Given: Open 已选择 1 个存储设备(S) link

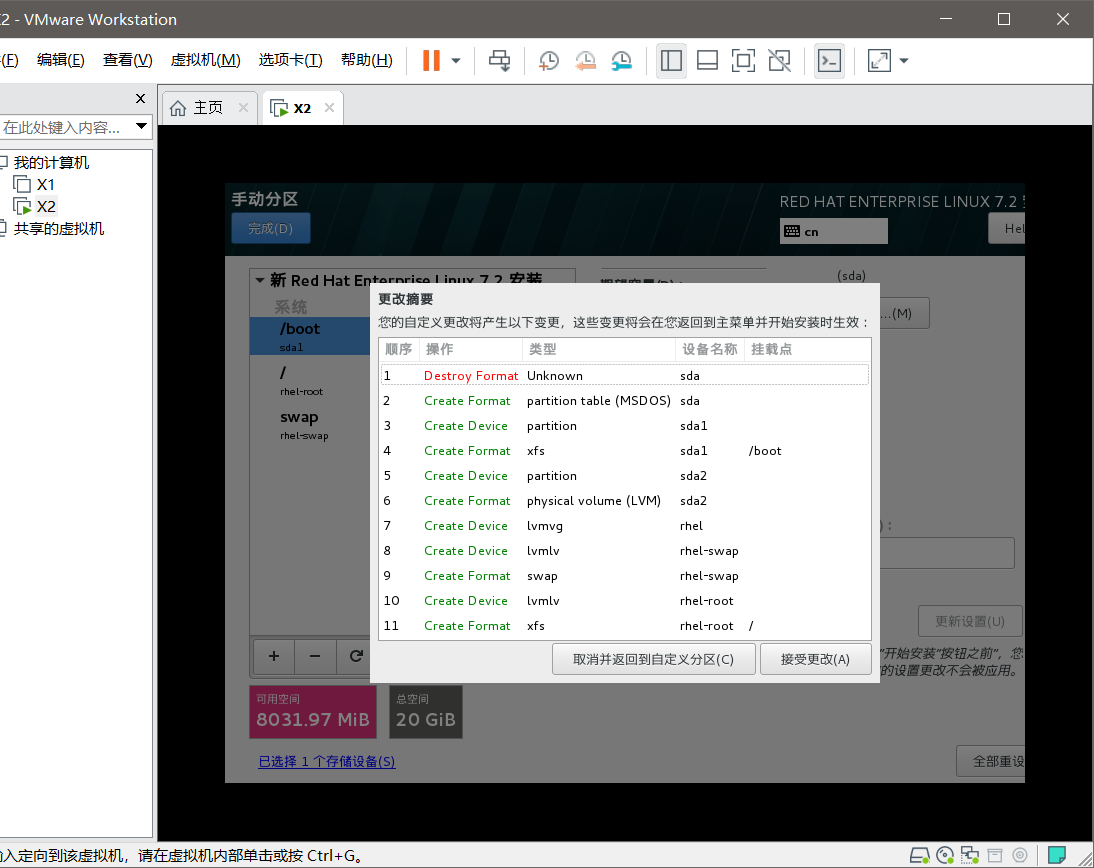Looking at the screenshot, I should click(327, 761).
